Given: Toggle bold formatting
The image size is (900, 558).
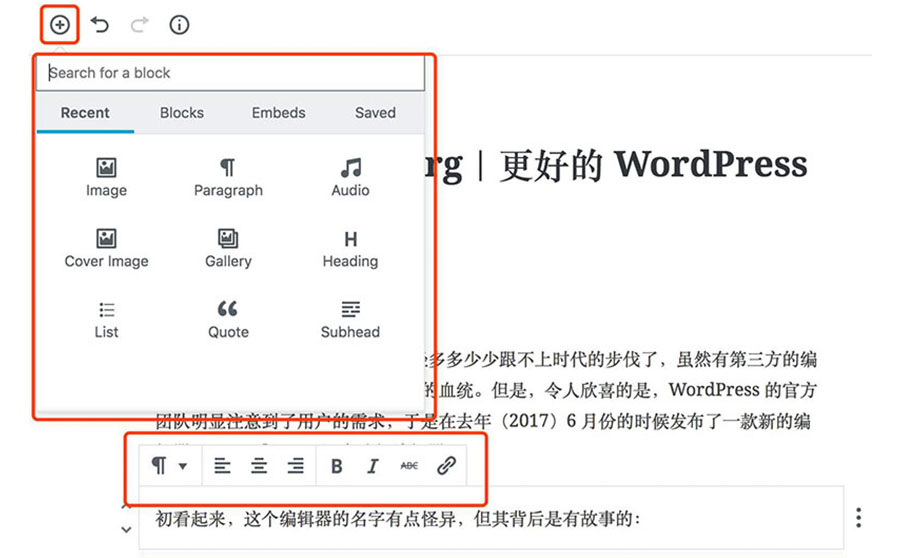Looking at the screenshot, I should [x=337, y=466].
